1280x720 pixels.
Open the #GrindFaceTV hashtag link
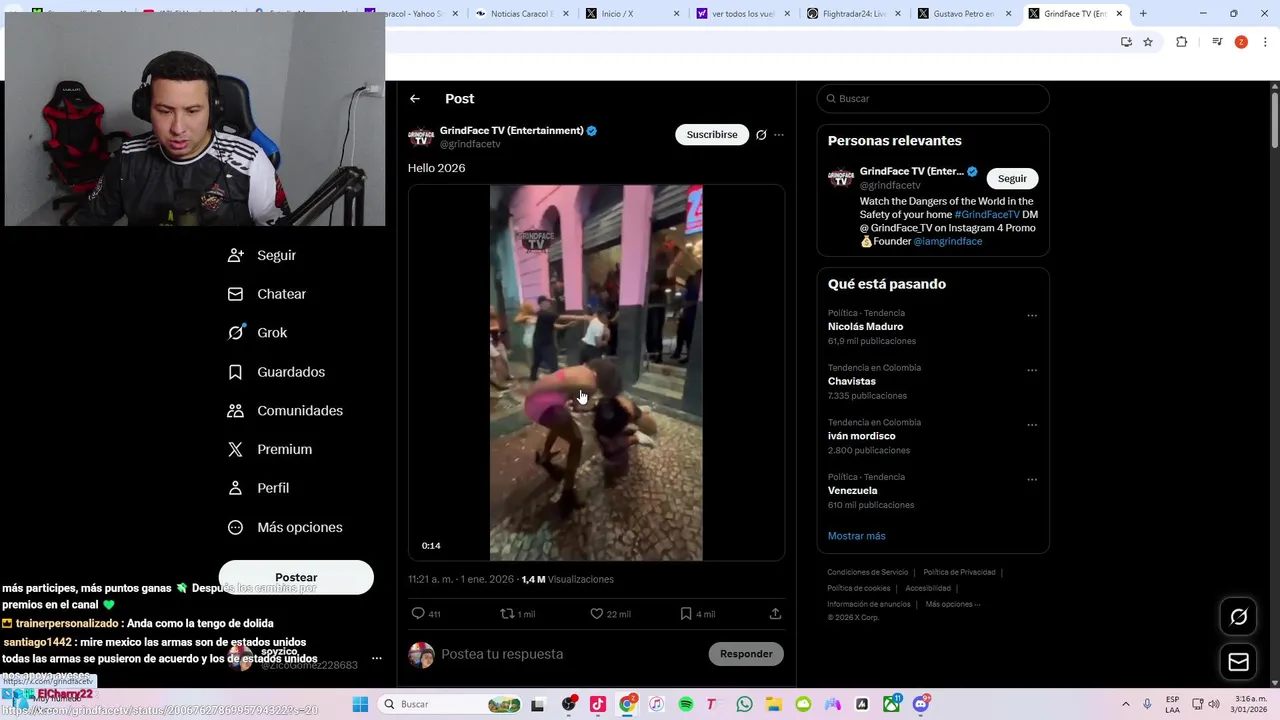[x=987, y=215]
